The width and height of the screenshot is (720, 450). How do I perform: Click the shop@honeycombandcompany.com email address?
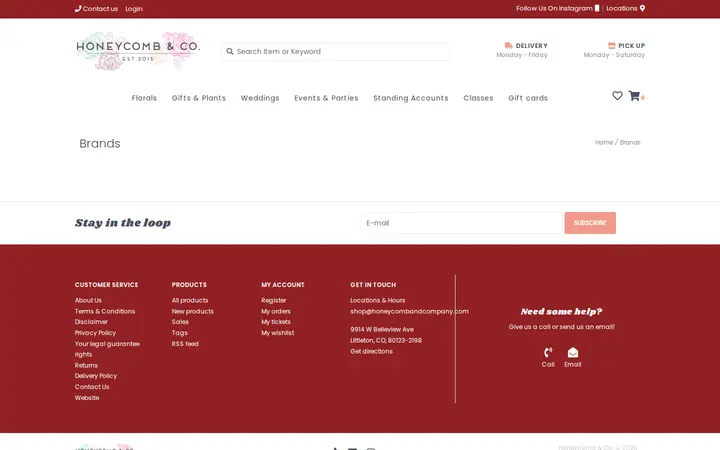[410, 311]
